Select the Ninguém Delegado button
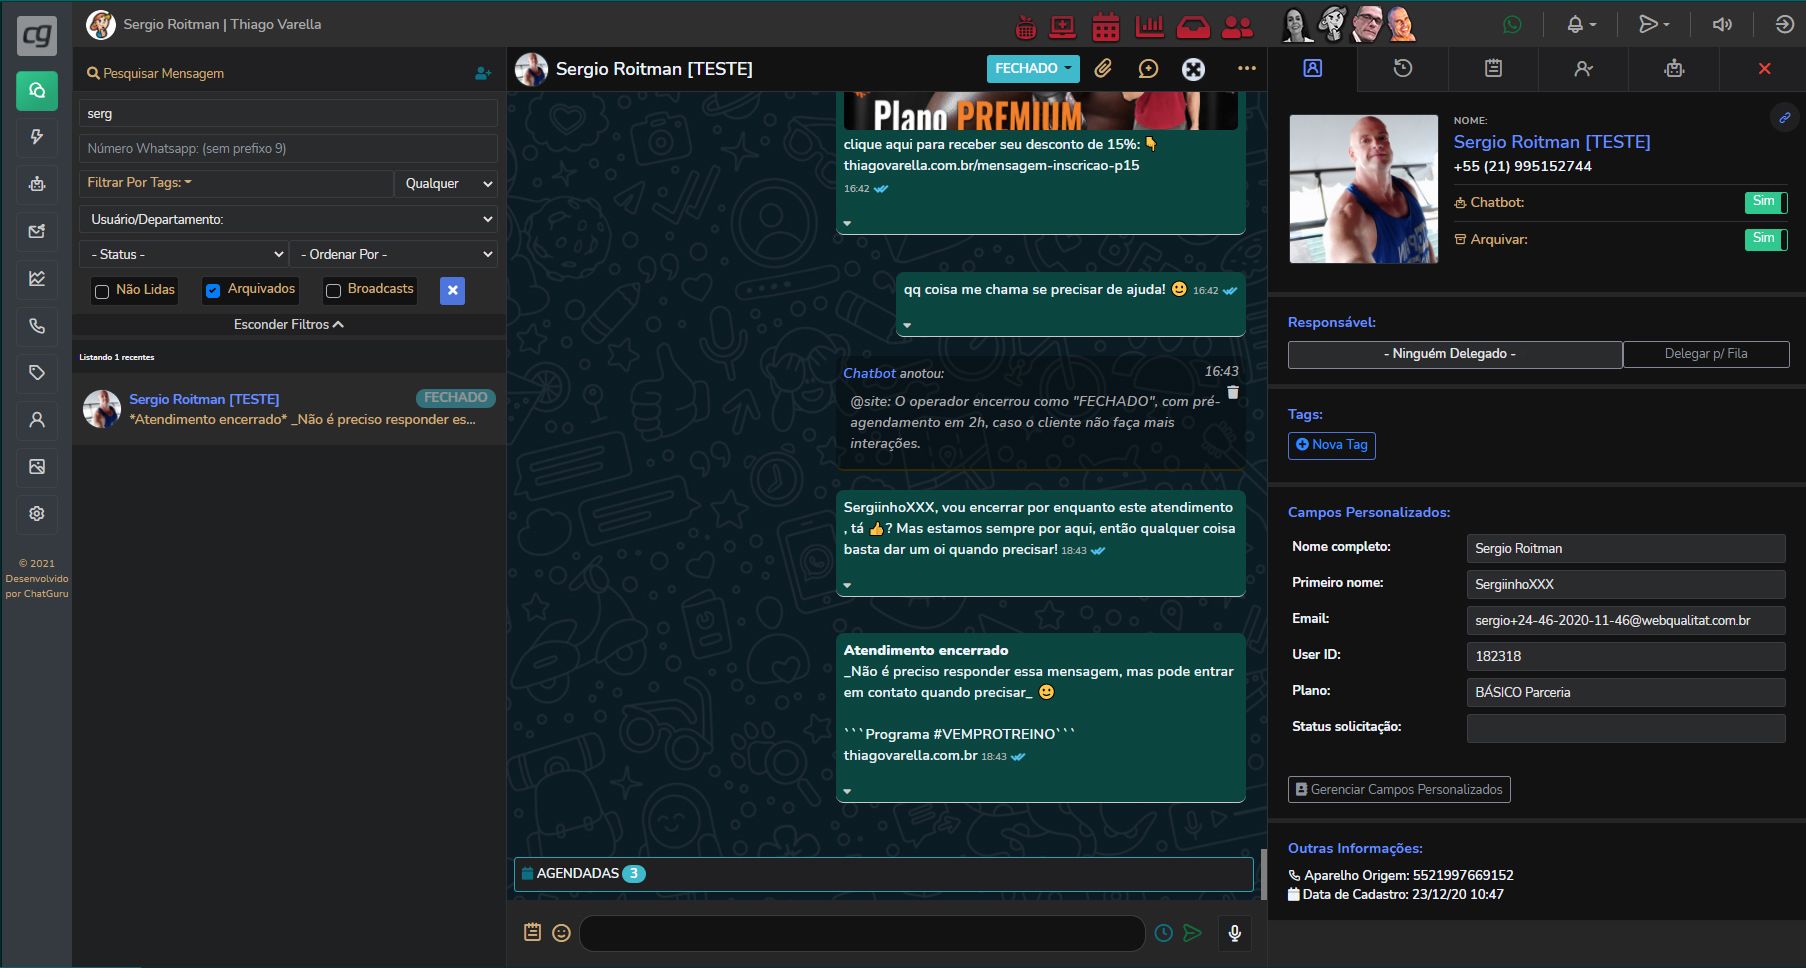The width and height of the screenshot is (1806, 968). (x=1455, y=354)
